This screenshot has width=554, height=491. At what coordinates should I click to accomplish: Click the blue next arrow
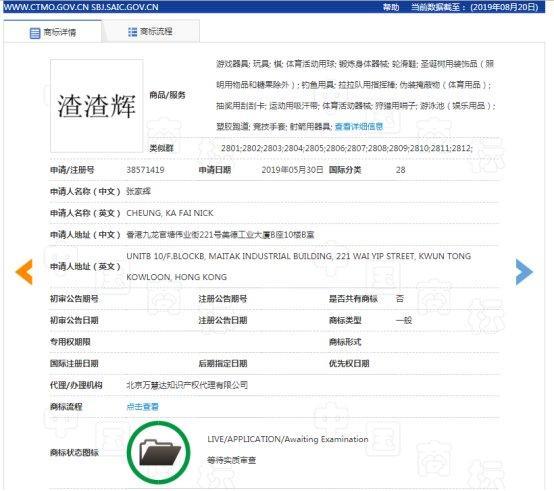[524, 272]
